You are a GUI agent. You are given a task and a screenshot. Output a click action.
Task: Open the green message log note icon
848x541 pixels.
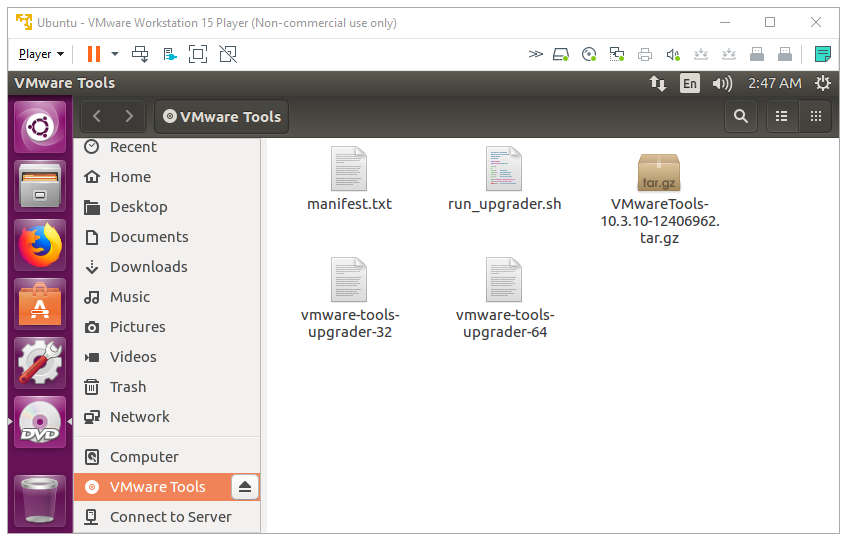point(823,54)
